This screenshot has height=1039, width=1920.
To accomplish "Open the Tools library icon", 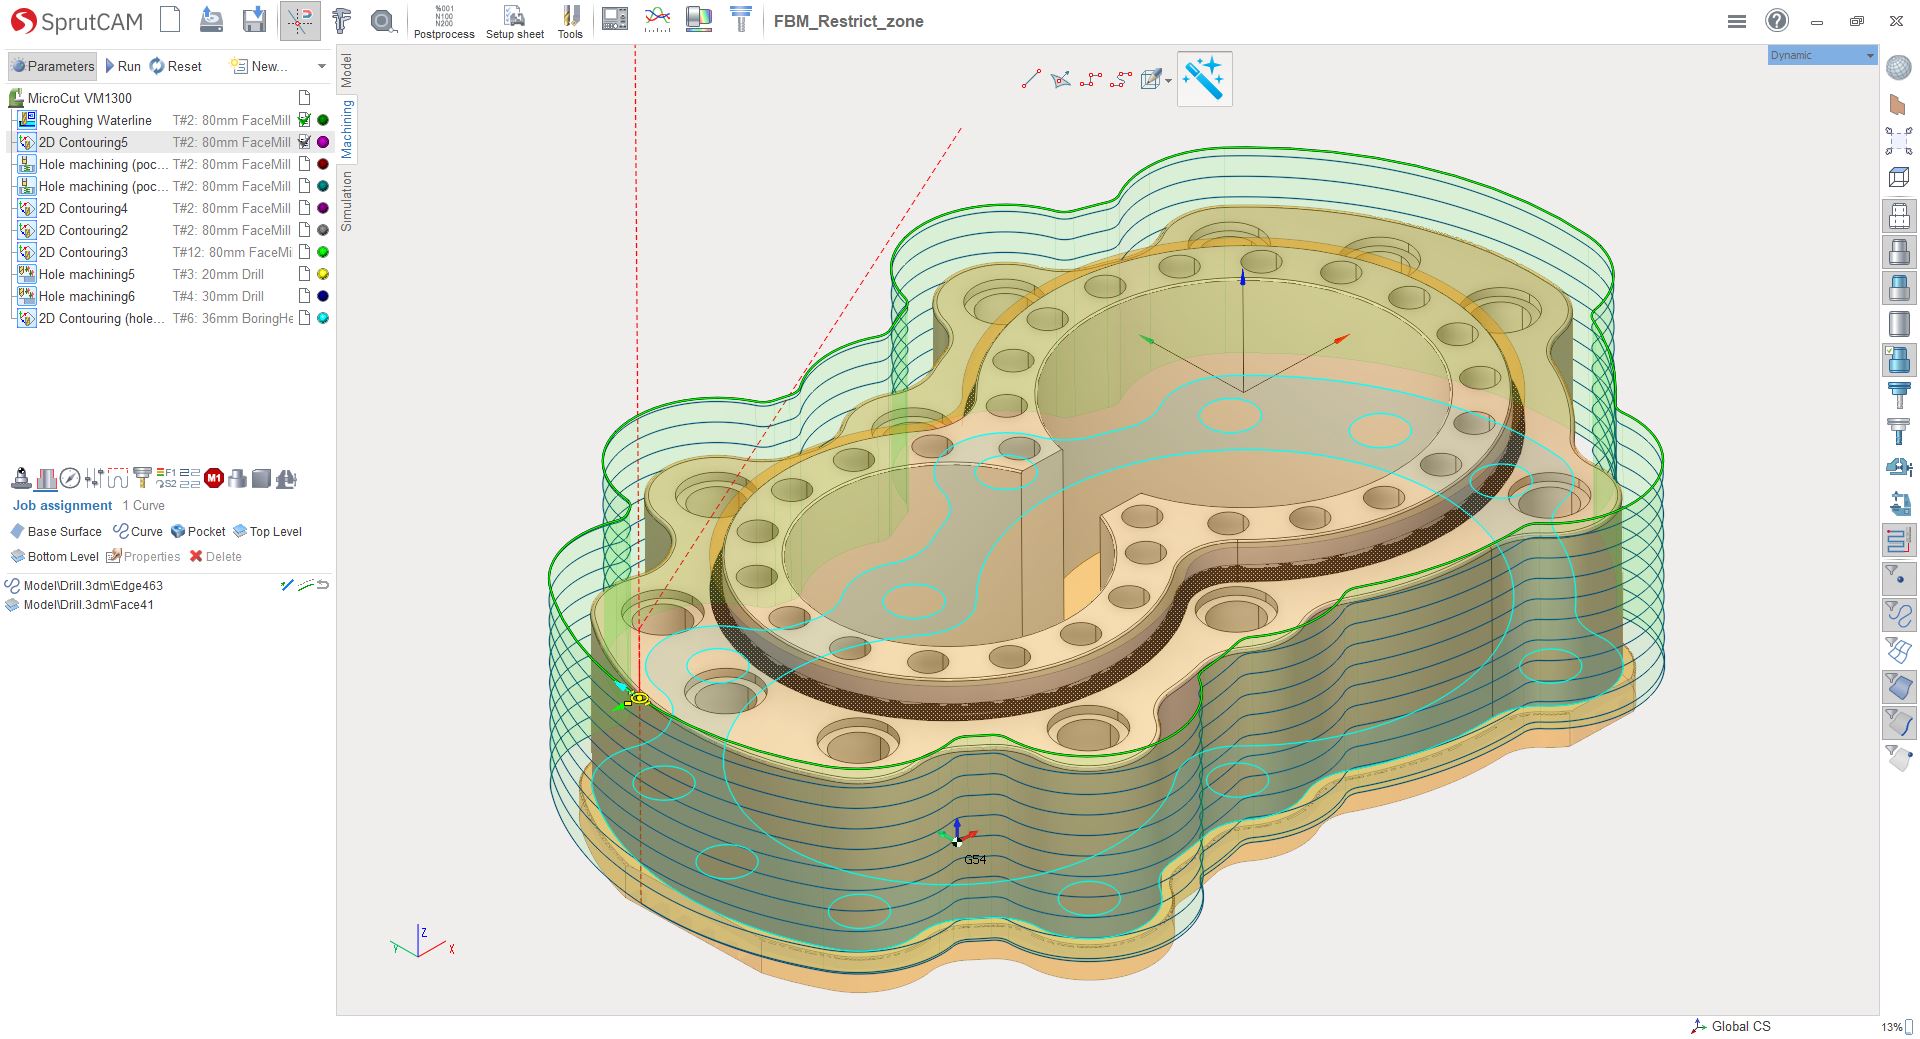I will pos(570,21).
